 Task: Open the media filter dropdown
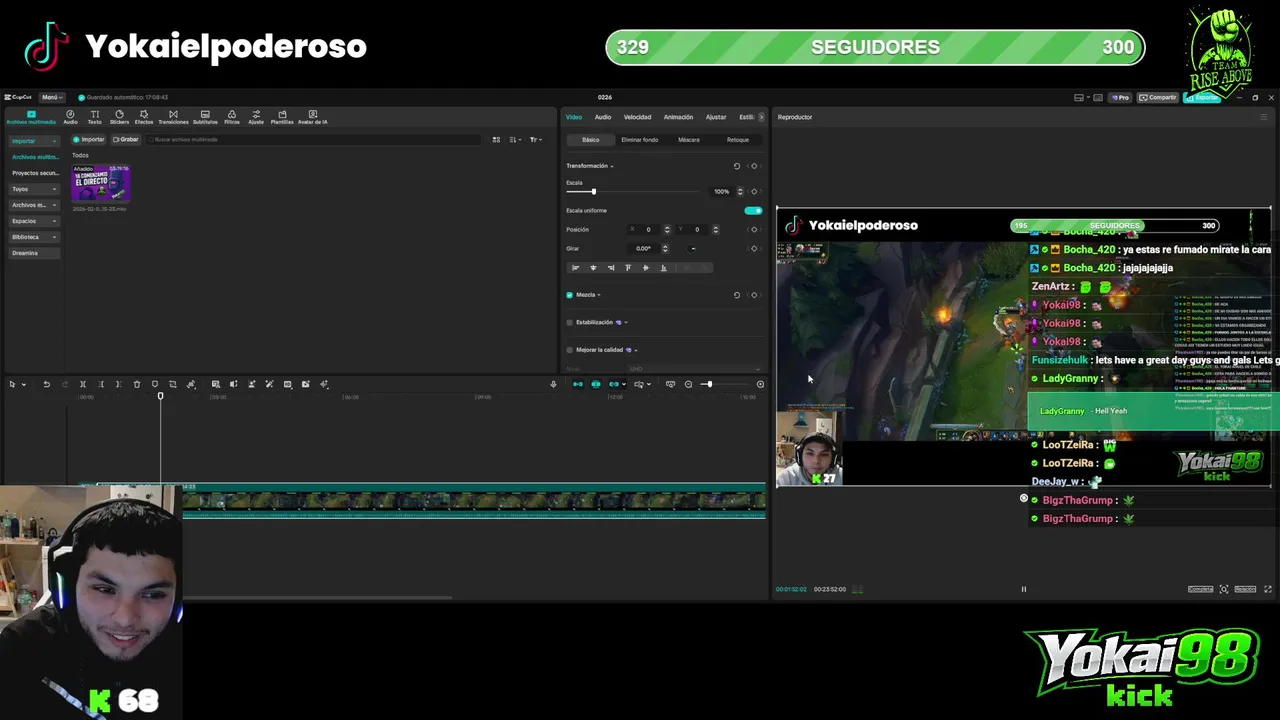coord(535,140)
